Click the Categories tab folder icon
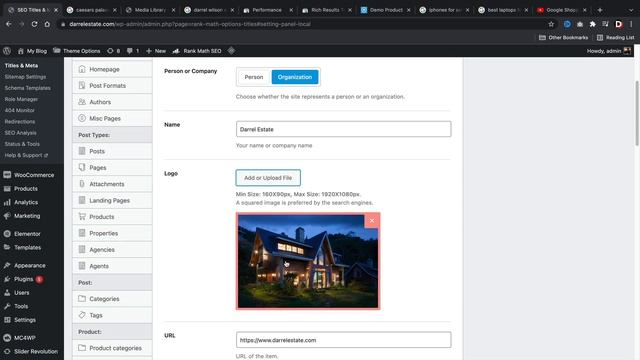The height and width of the screenshot is (360, 640). [82, 298]
